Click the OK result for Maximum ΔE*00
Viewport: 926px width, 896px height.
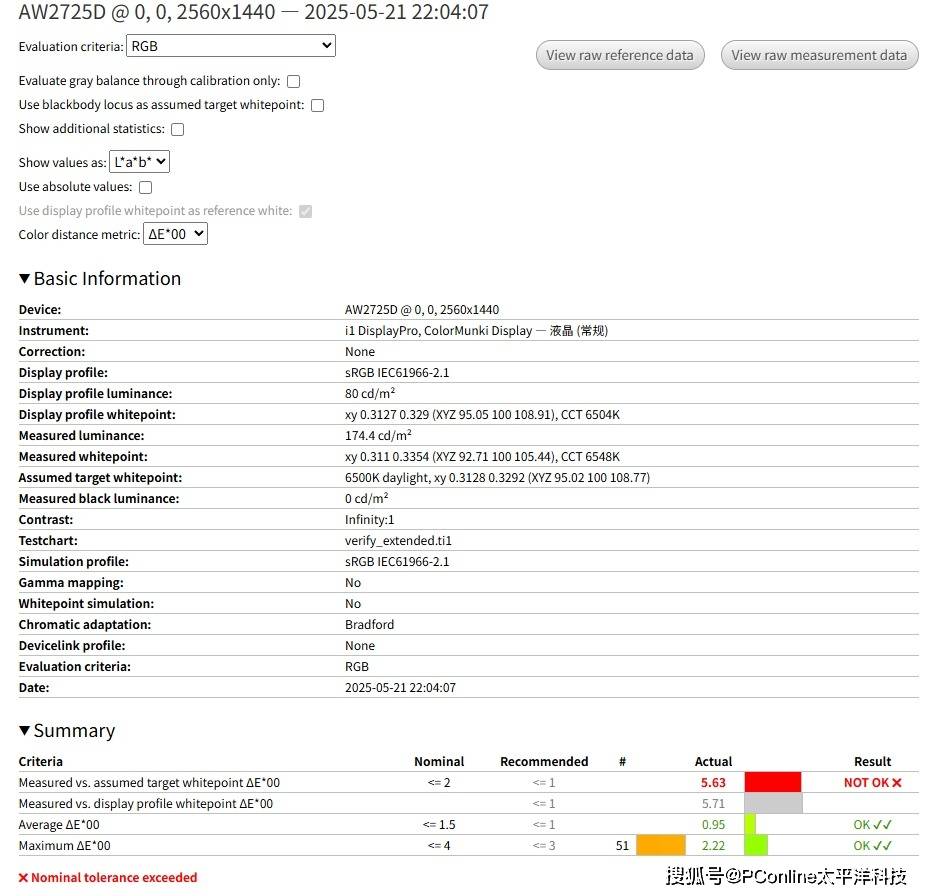click(872, 846)
